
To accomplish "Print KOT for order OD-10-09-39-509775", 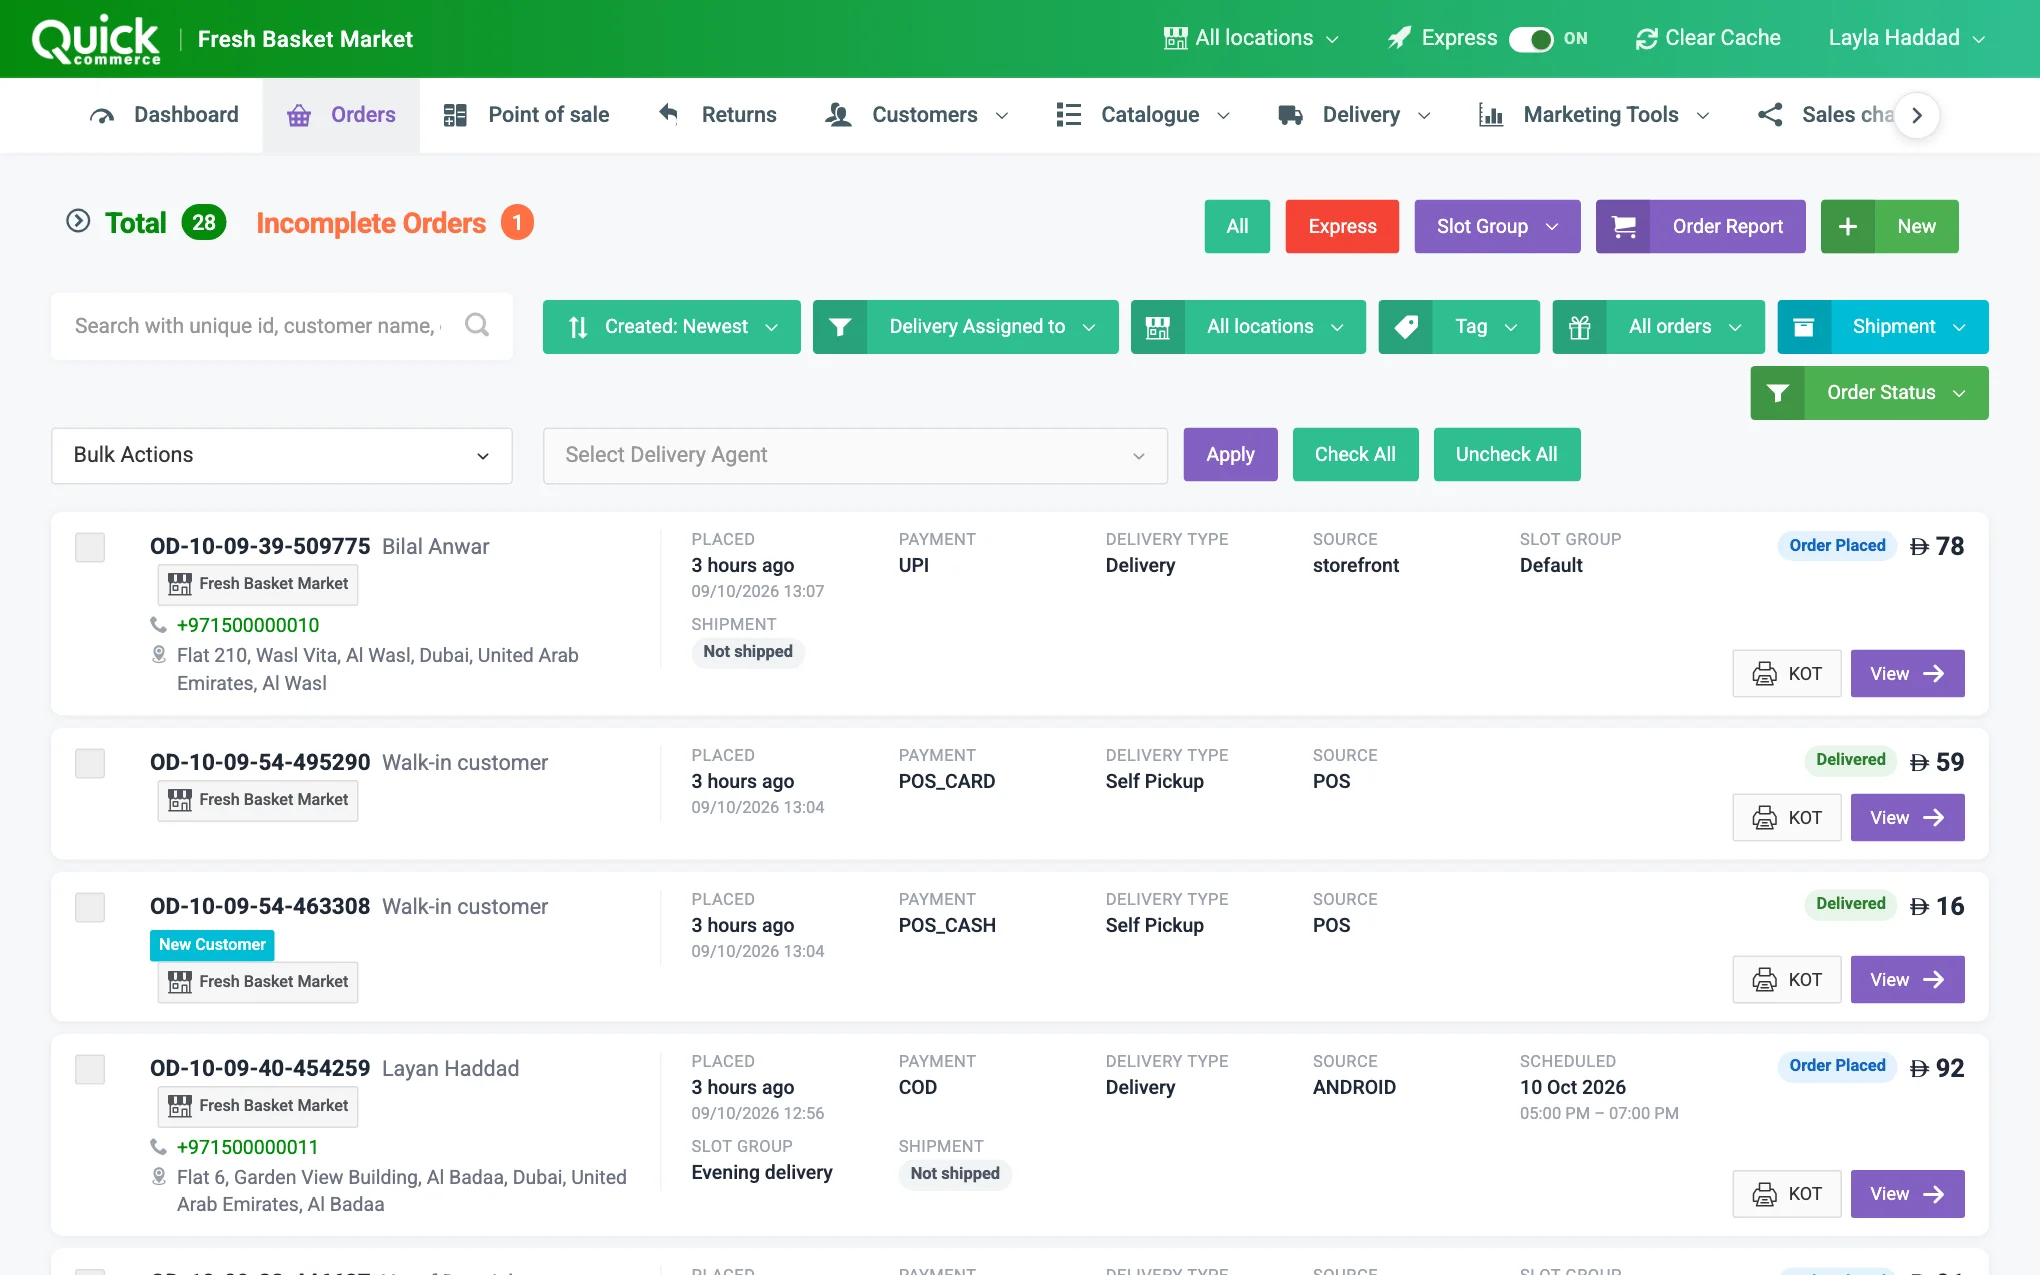I will point(1787,674).
